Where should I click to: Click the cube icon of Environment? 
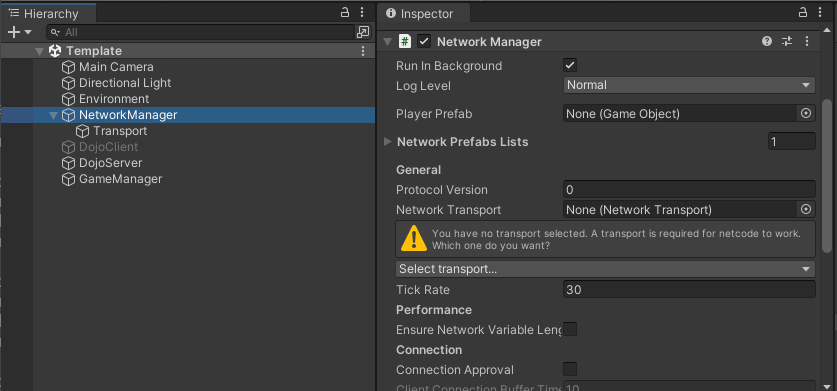click(68, 99)
